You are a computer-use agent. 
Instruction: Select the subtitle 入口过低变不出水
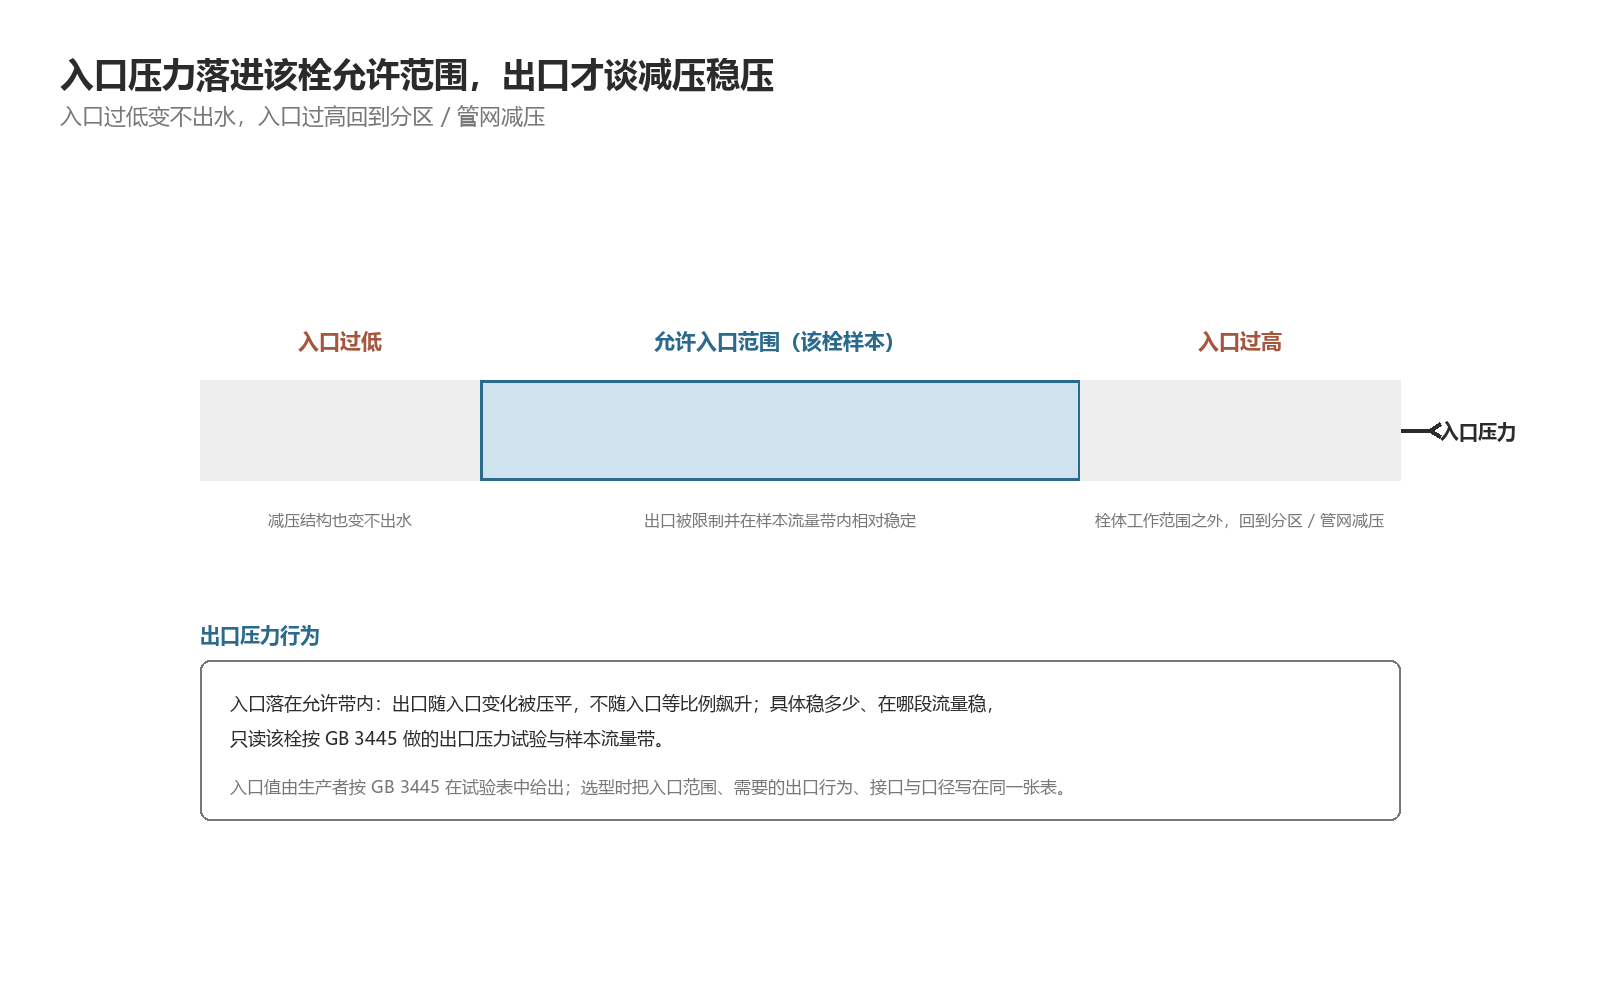pyautogui.click(x=302, y=117)
